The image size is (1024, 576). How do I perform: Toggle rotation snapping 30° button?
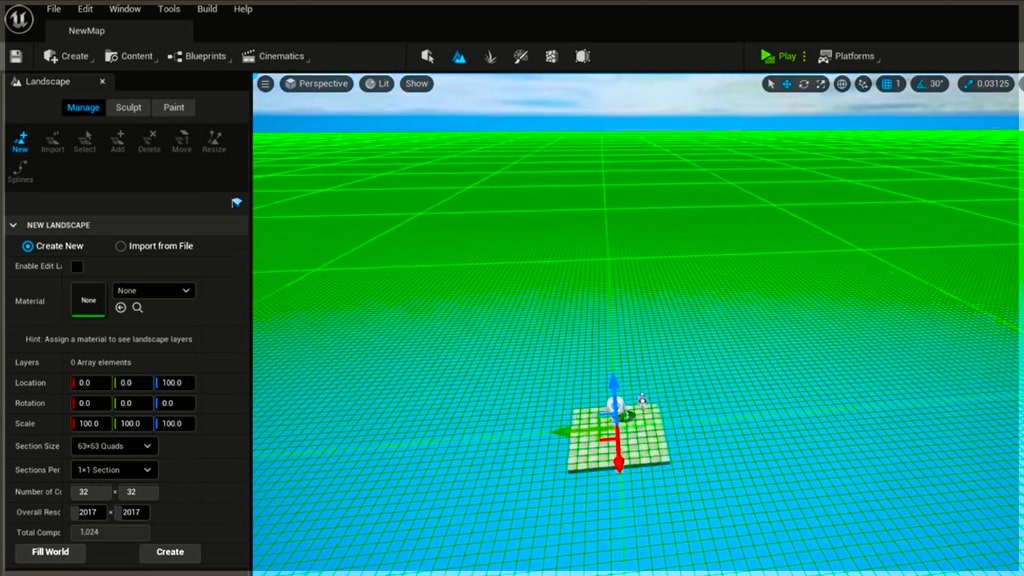930,84
